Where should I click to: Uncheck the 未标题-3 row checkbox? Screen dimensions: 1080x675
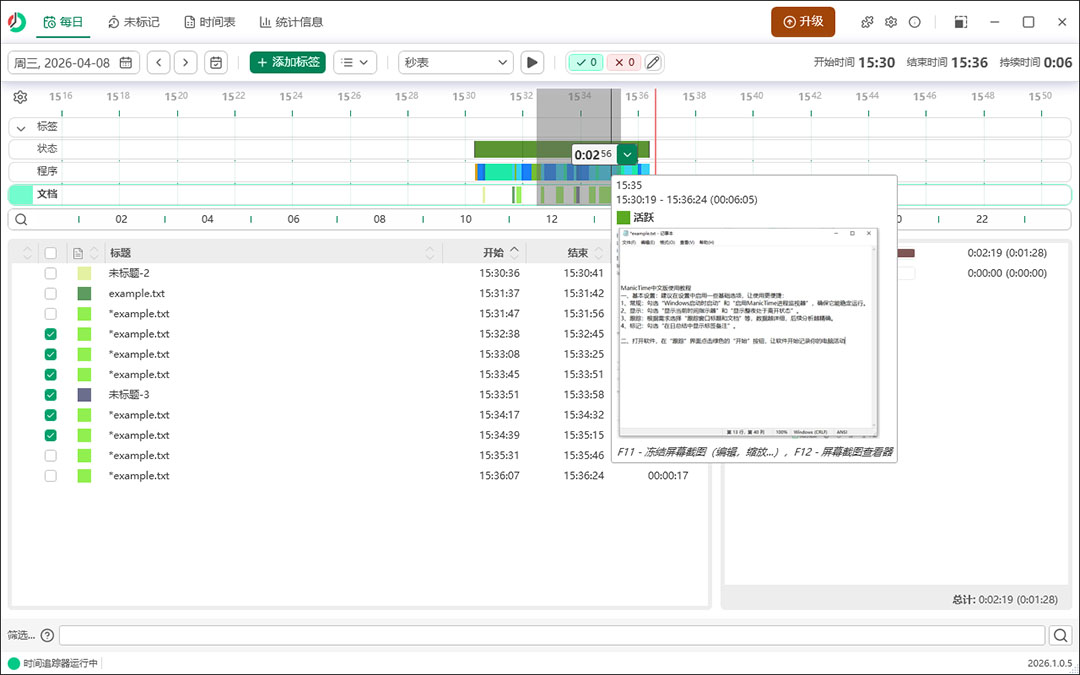50,395
